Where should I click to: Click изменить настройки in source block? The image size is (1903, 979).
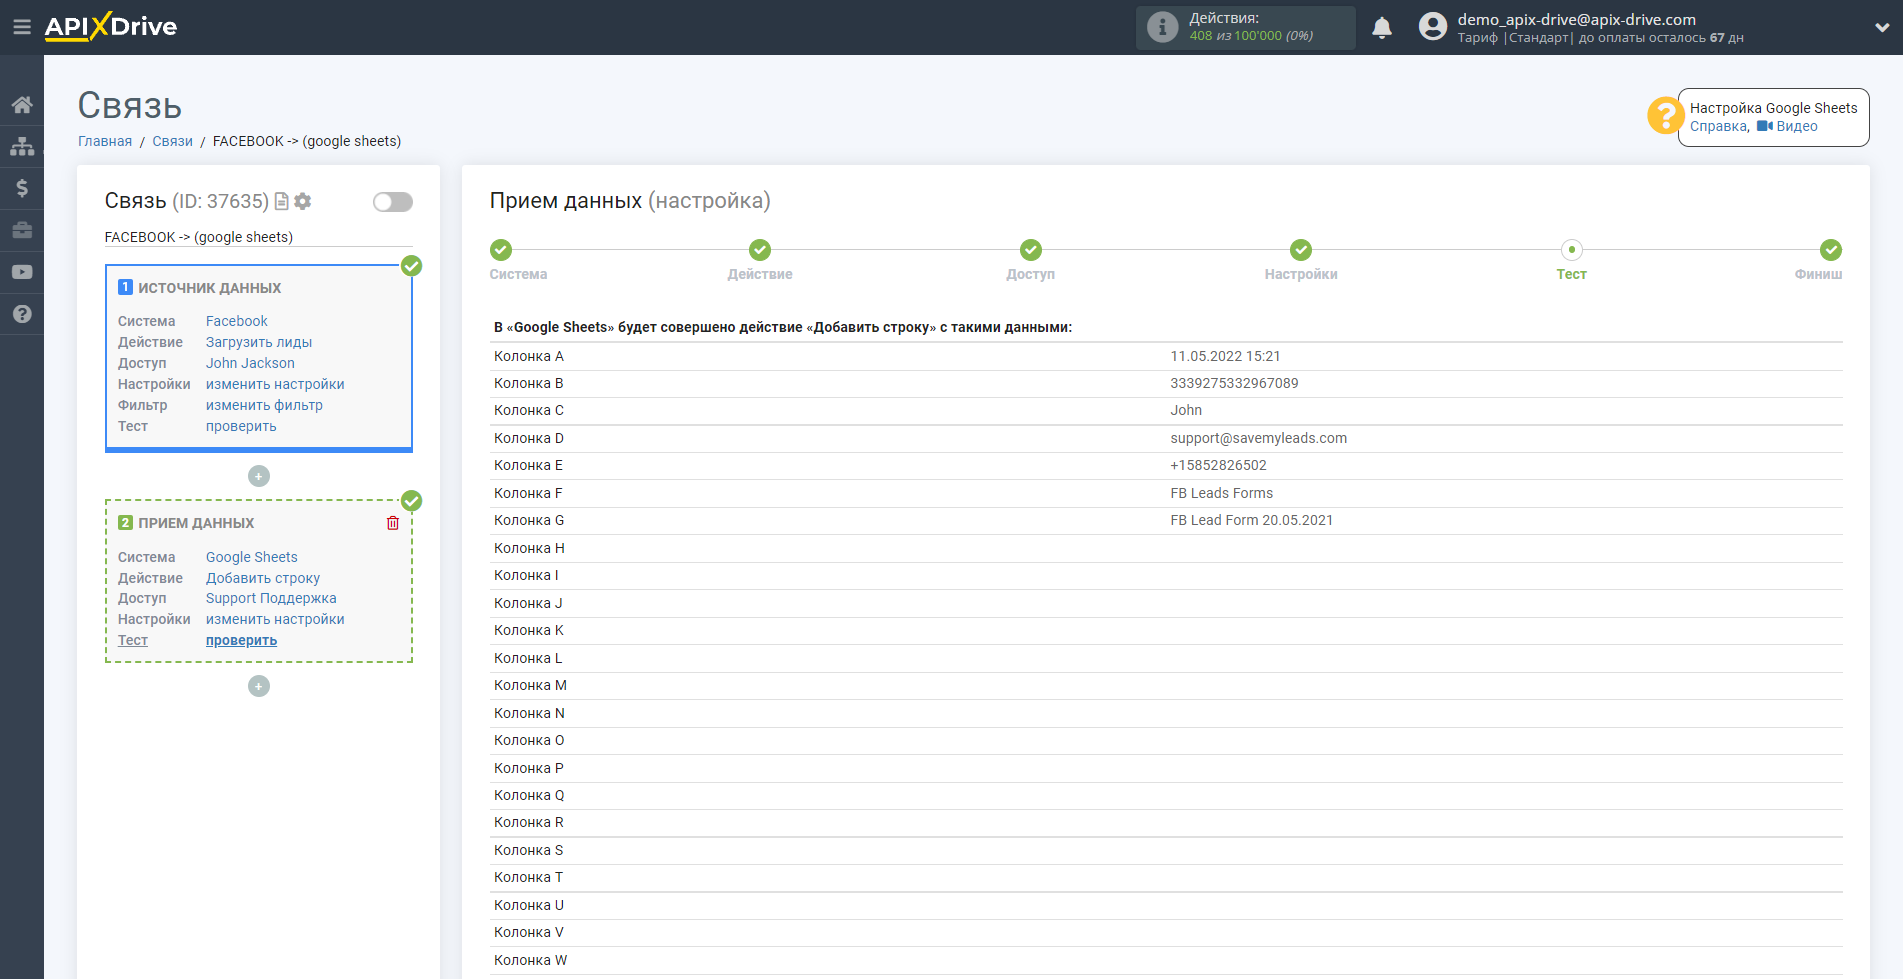point(275,384)
